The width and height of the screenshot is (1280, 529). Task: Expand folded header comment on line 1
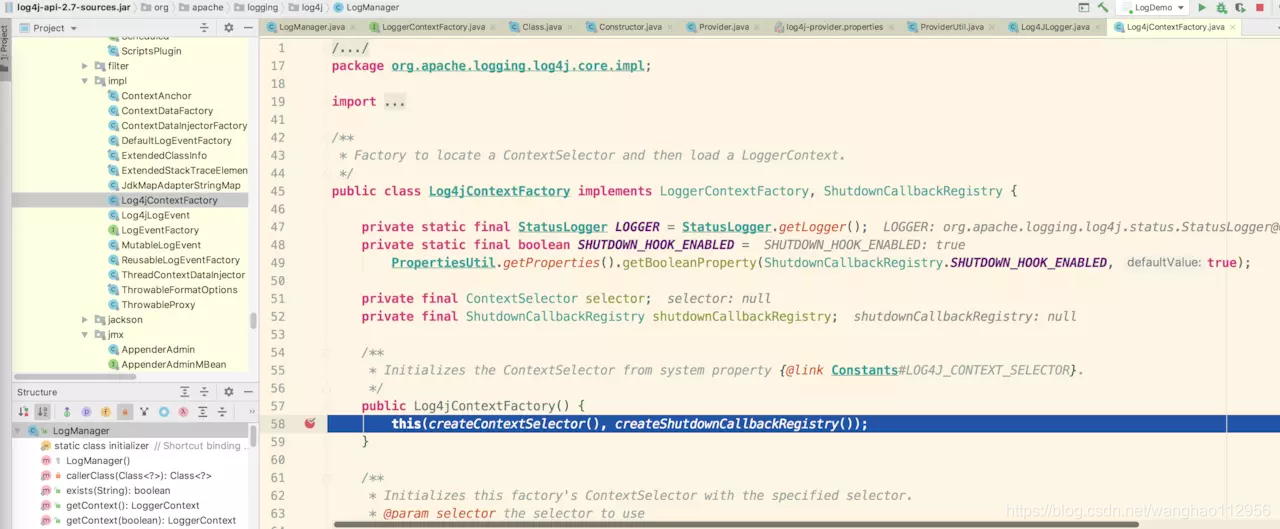point(350,48)
